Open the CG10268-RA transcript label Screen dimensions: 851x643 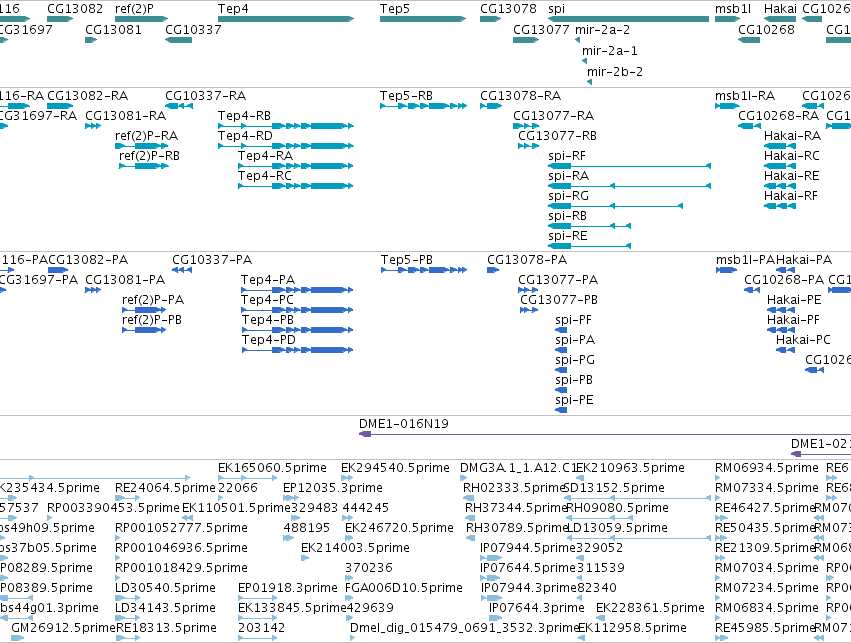point(778,116)
